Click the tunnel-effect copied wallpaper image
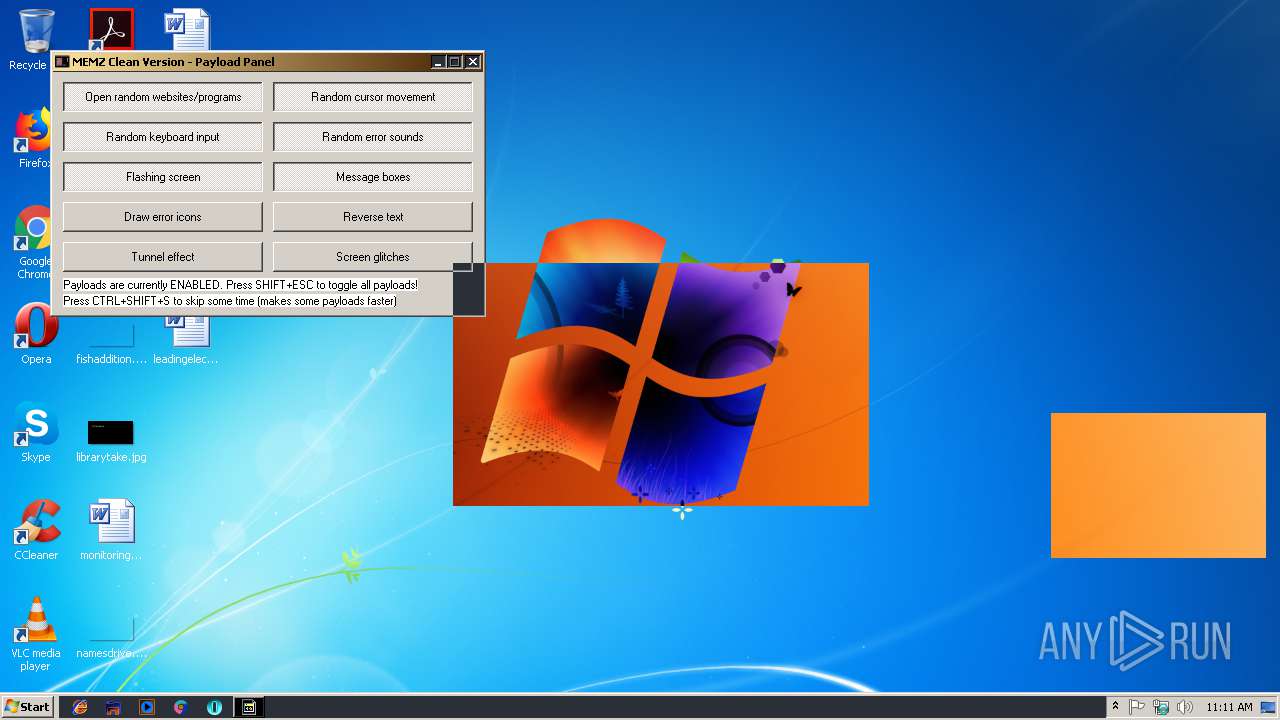Screen dimensions: 1280x720 (x=661, y=384)
